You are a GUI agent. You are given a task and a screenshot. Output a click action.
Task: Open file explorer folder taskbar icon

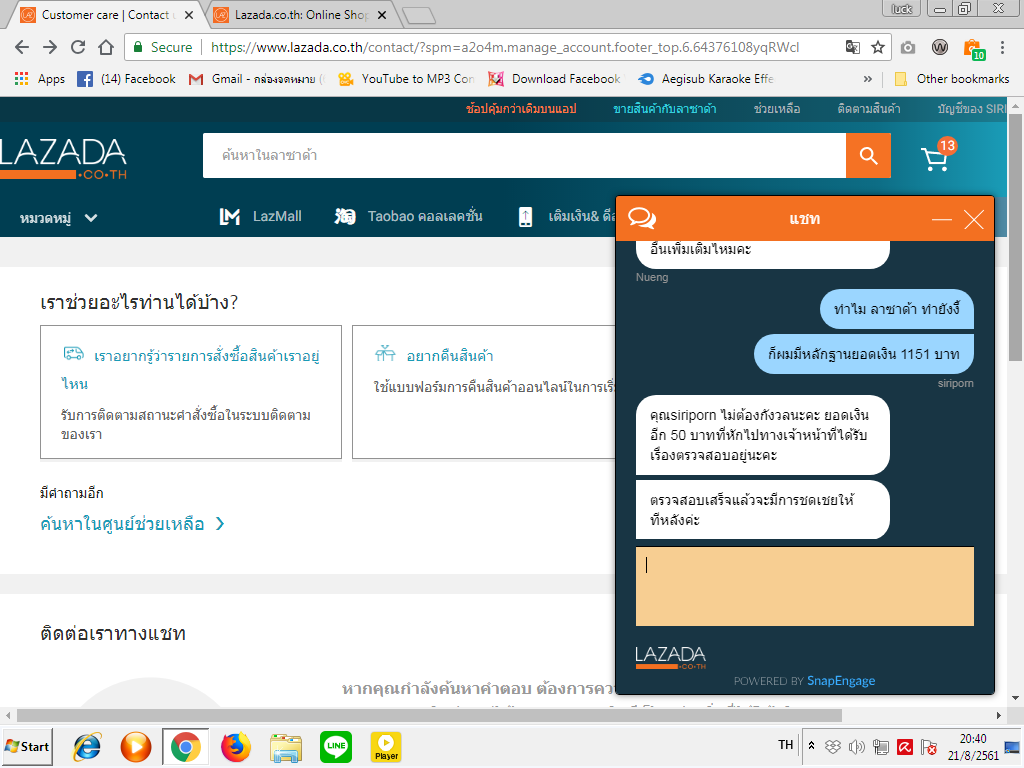286,746
